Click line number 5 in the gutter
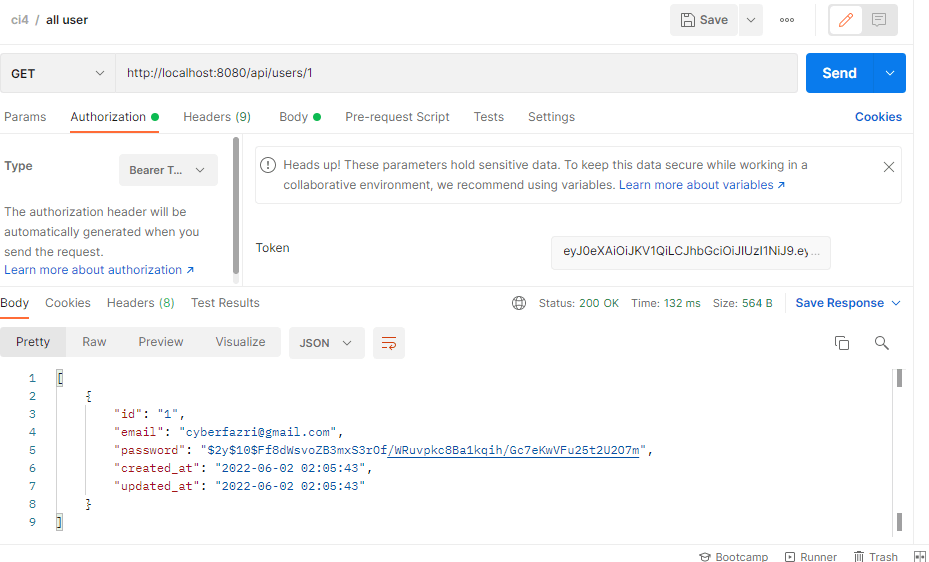The height and width of the screenshot is (562, 929). point(32,450)
